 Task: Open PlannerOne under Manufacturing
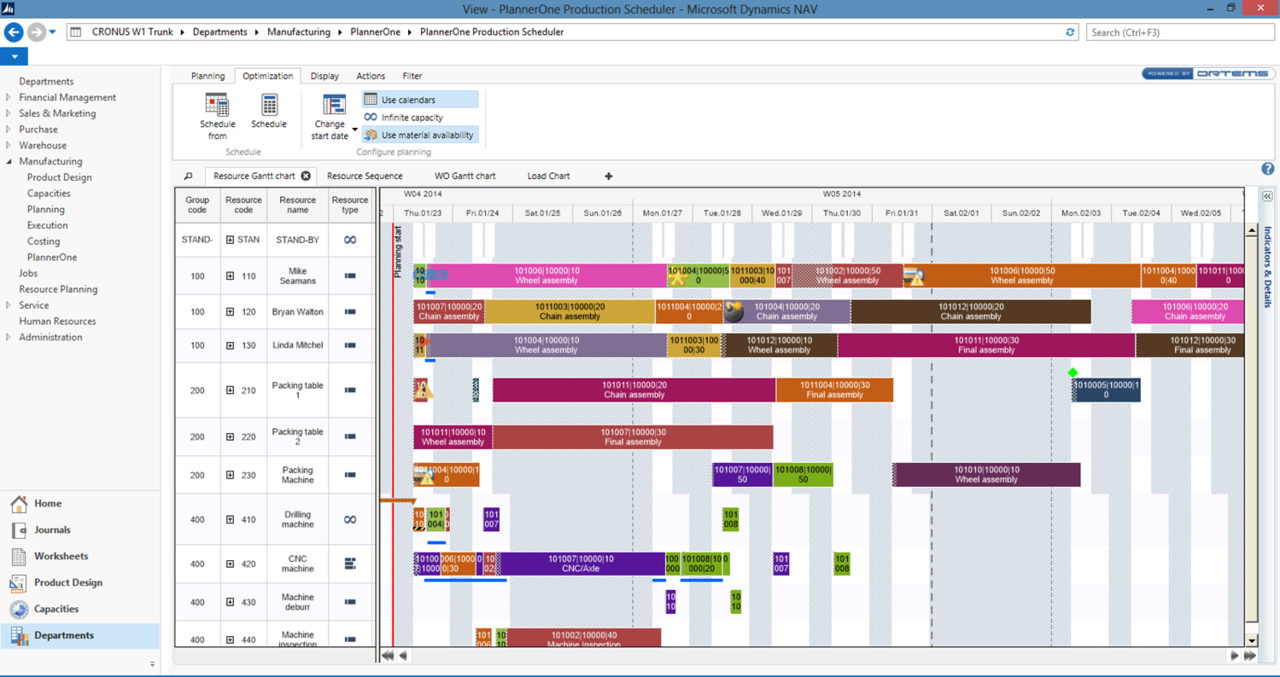52,257
